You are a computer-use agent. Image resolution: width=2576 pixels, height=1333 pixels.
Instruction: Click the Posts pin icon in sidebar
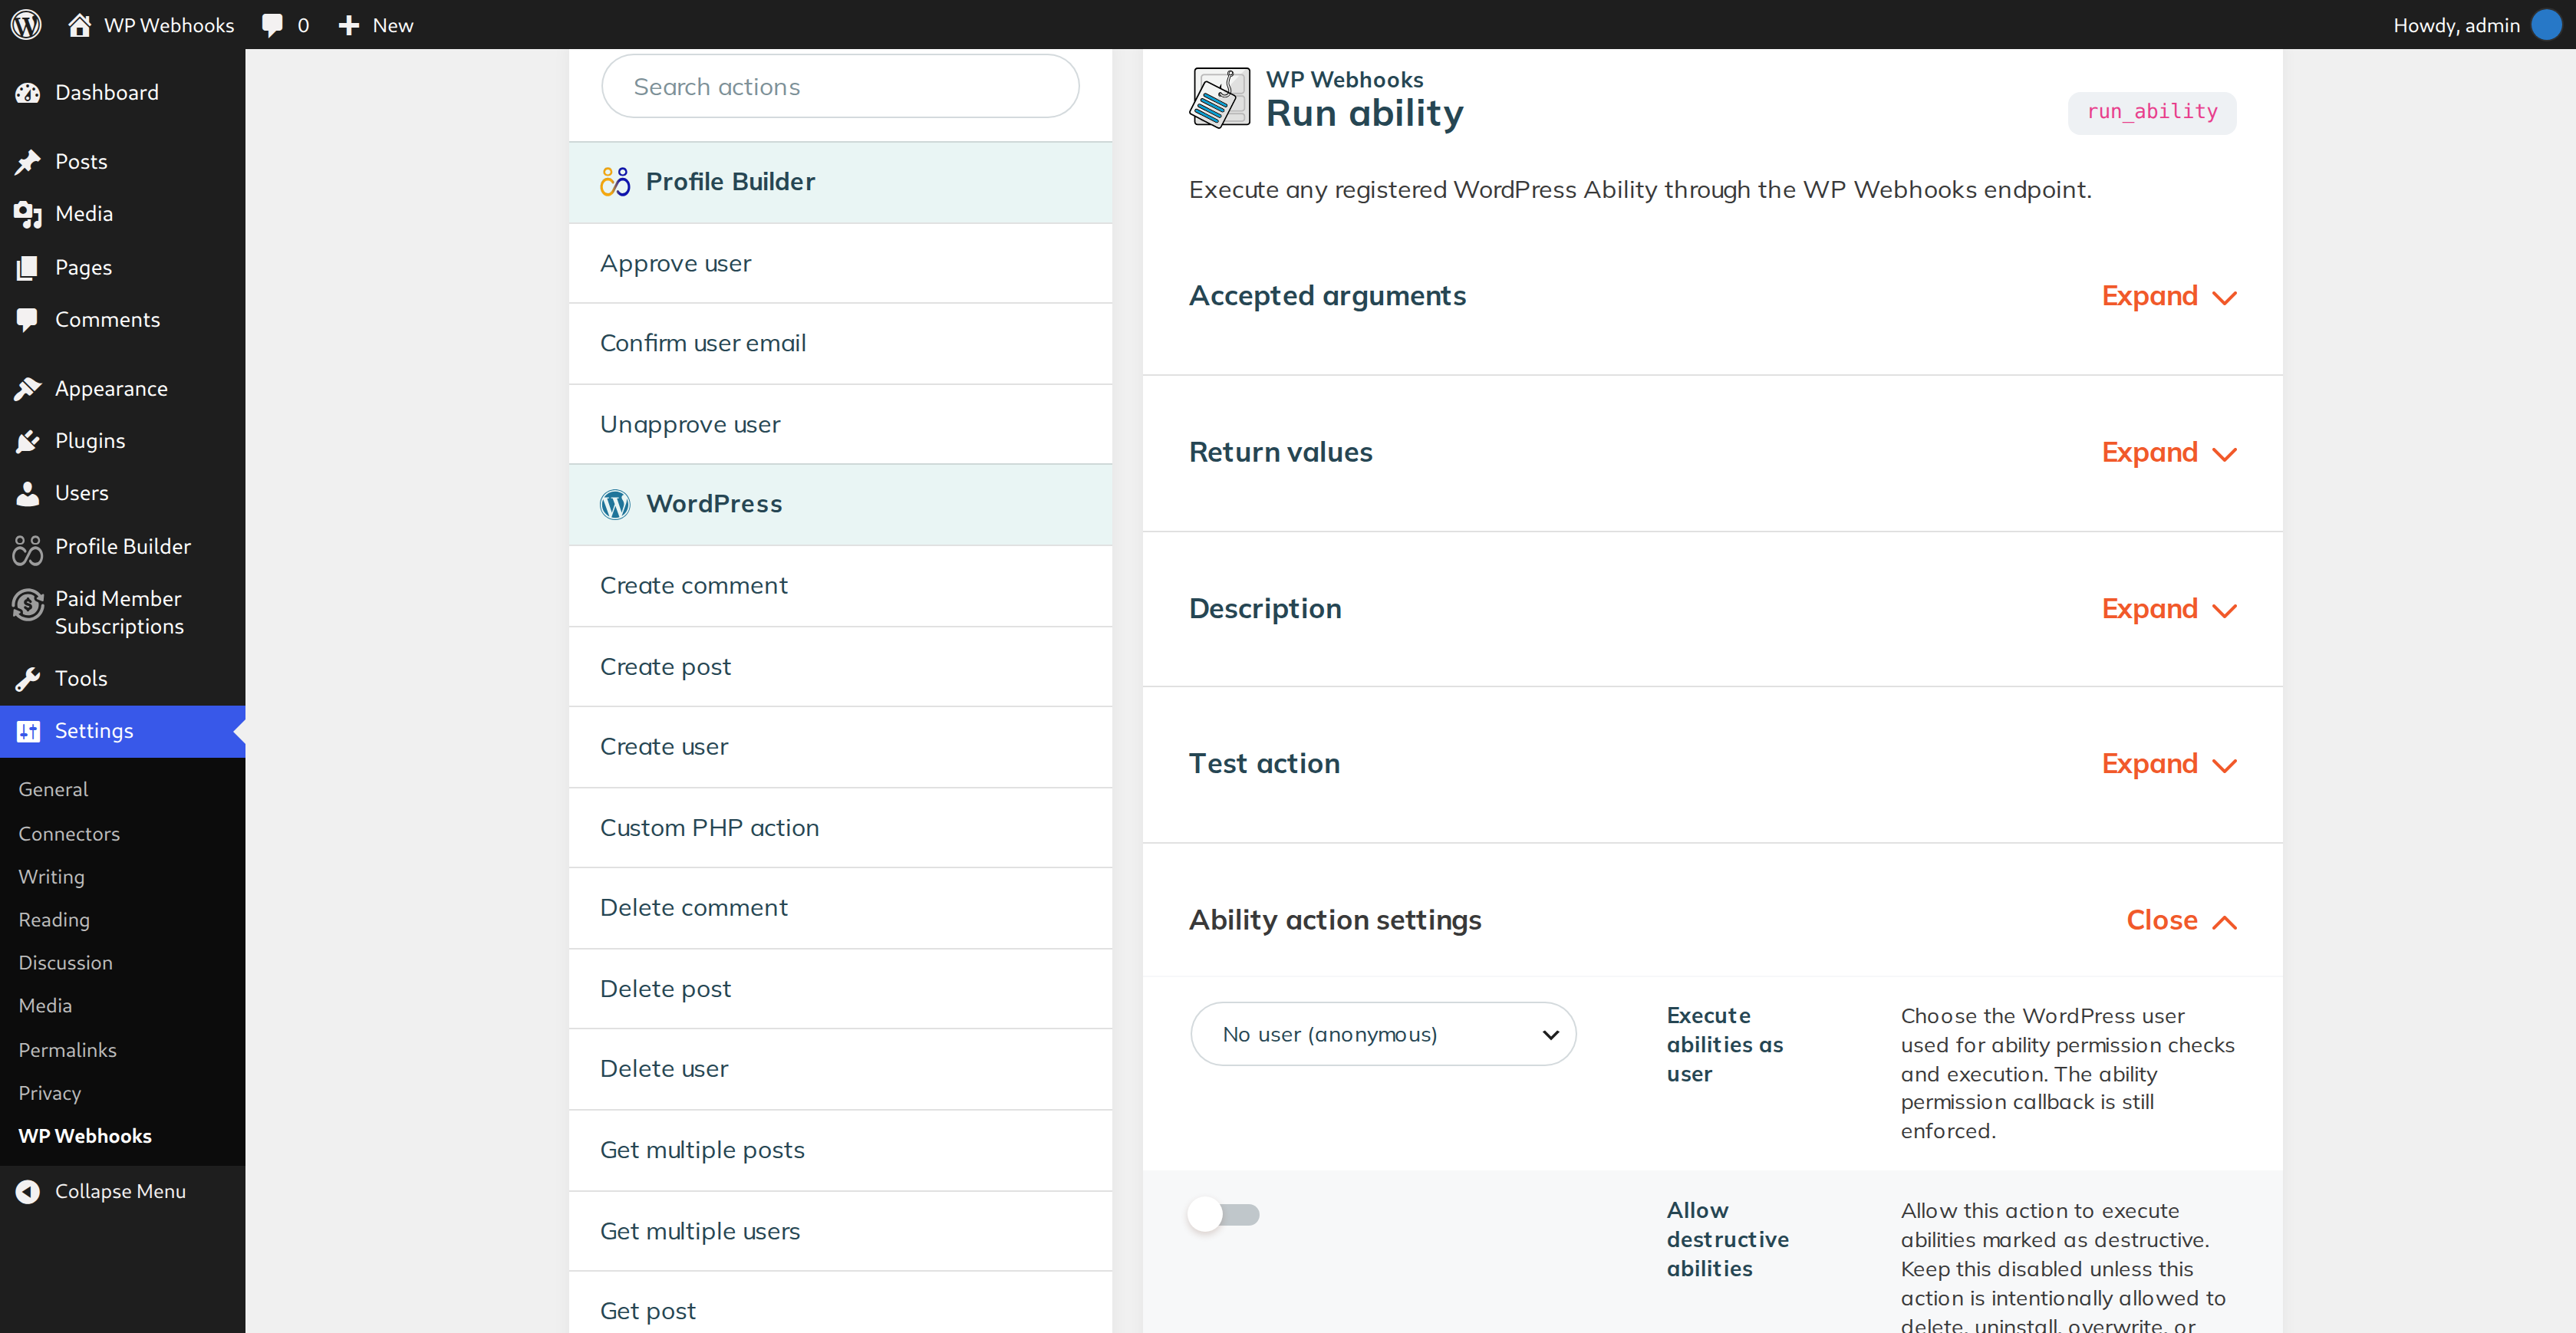(x=28, y=161)
